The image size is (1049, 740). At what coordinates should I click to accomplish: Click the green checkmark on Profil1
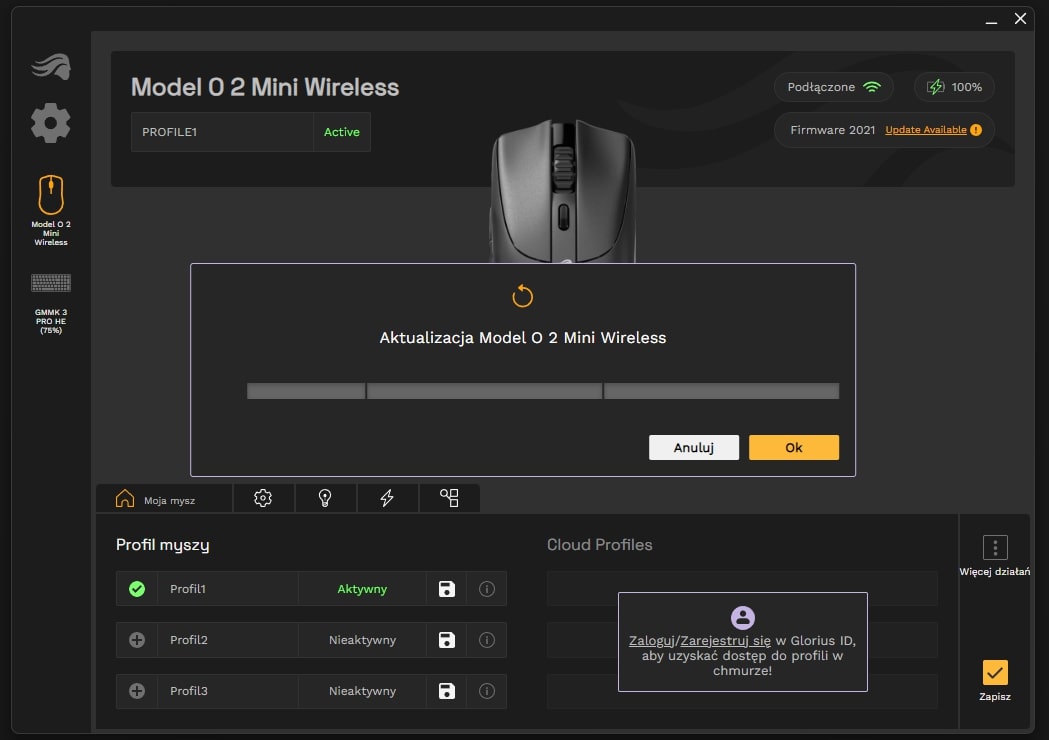[x=137, y=589]
